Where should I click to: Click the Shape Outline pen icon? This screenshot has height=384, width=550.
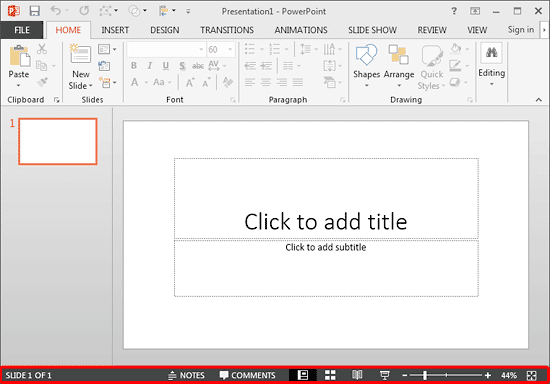pyautogui.click(x=455, y=66)
